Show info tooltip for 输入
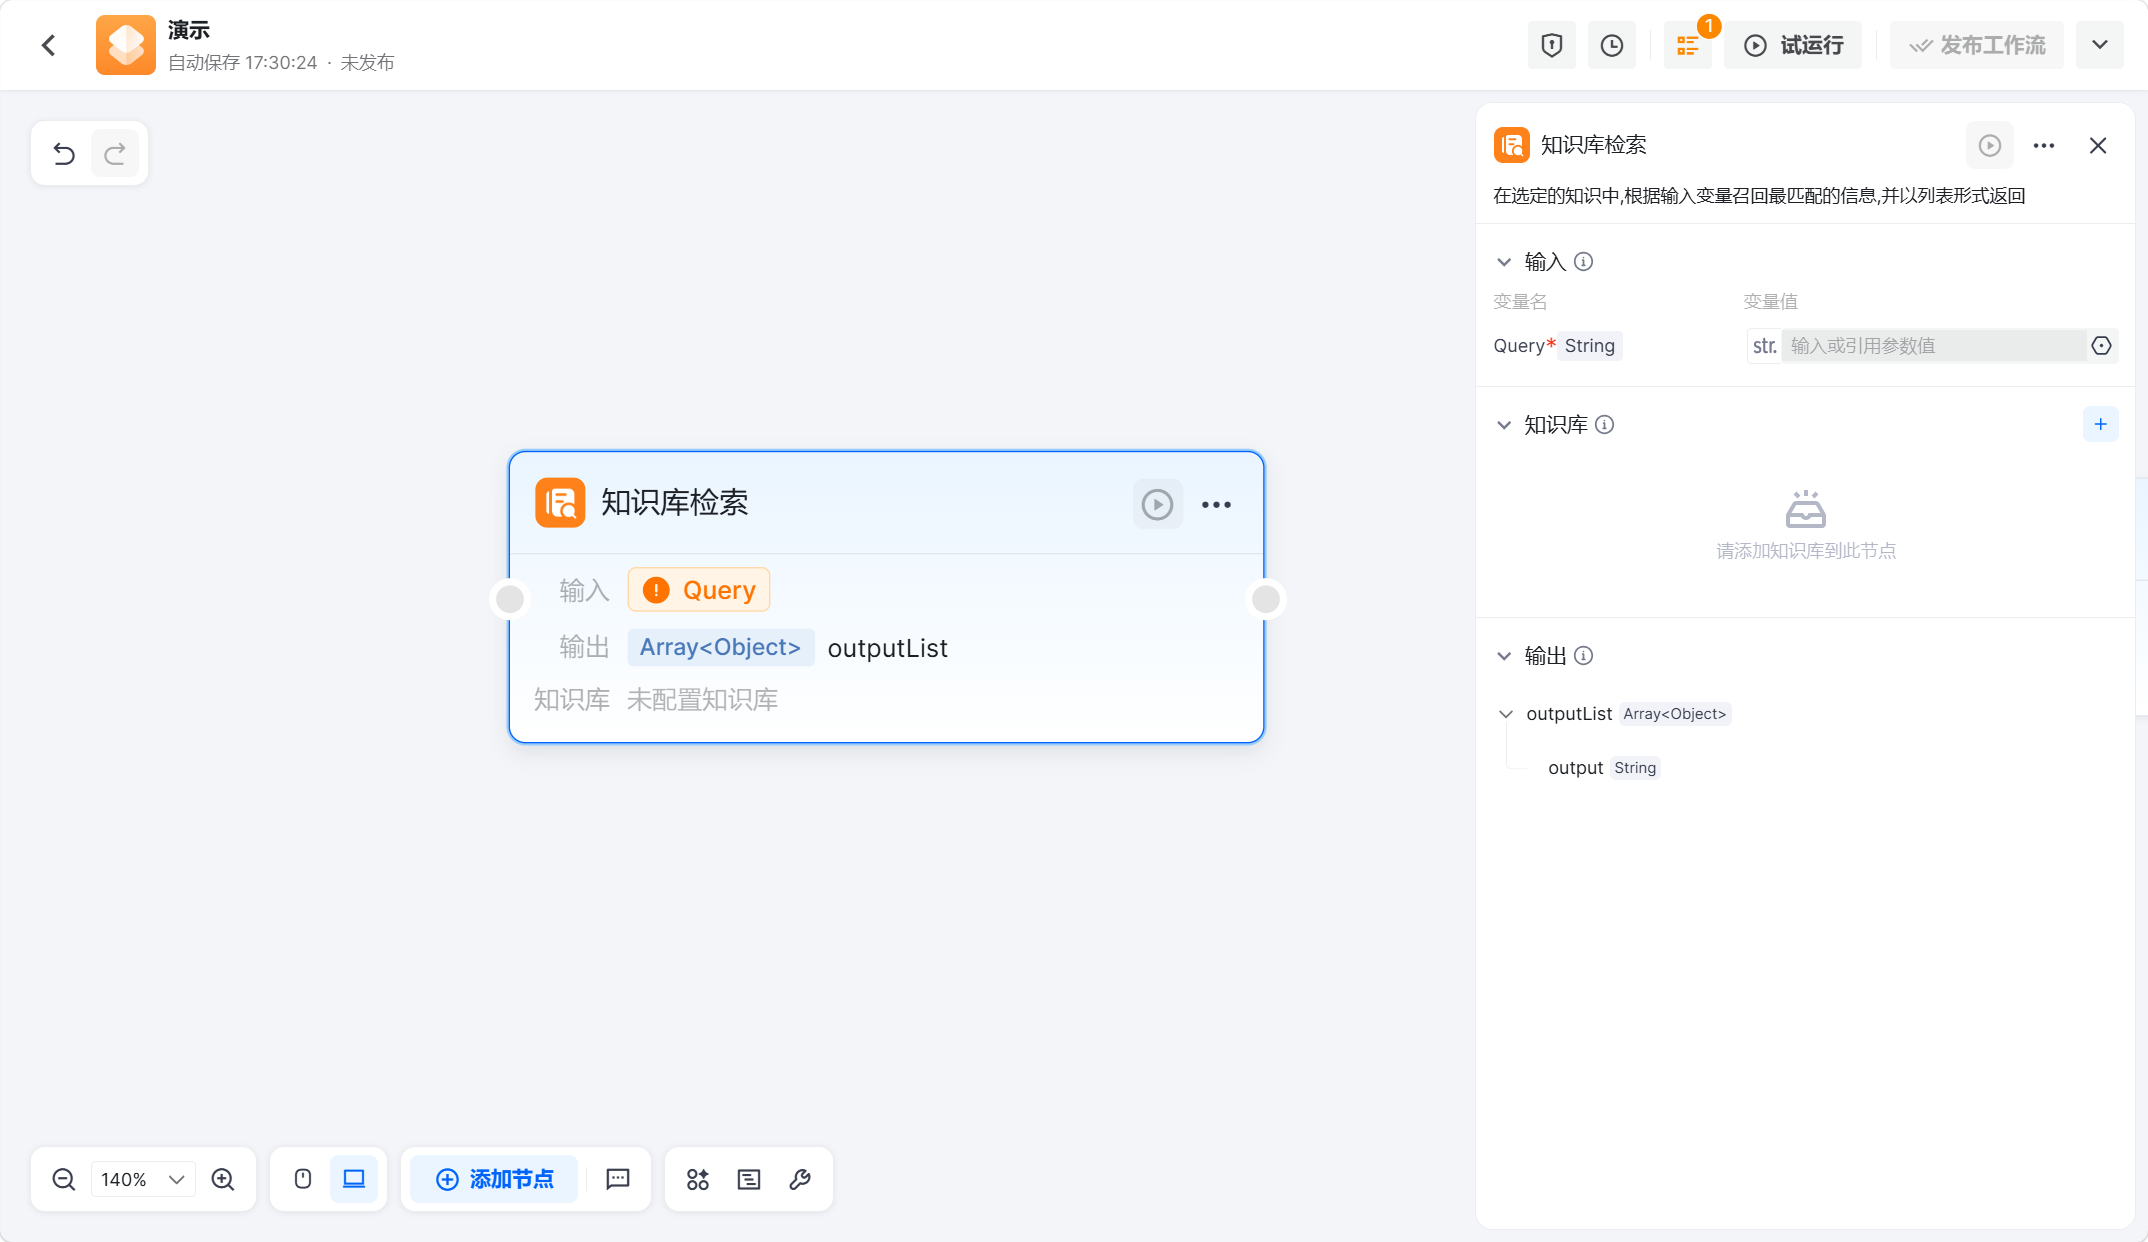 [1583, 262]
